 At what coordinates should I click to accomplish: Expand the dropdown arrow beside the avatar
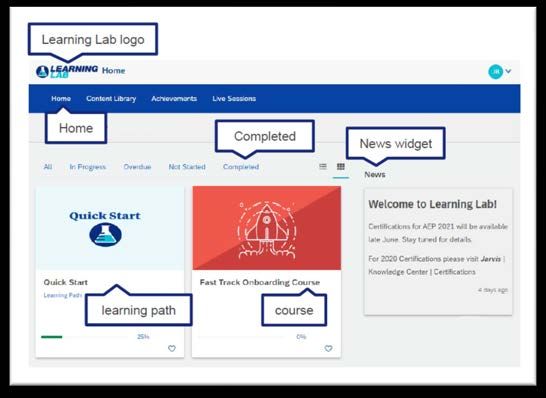508,71
